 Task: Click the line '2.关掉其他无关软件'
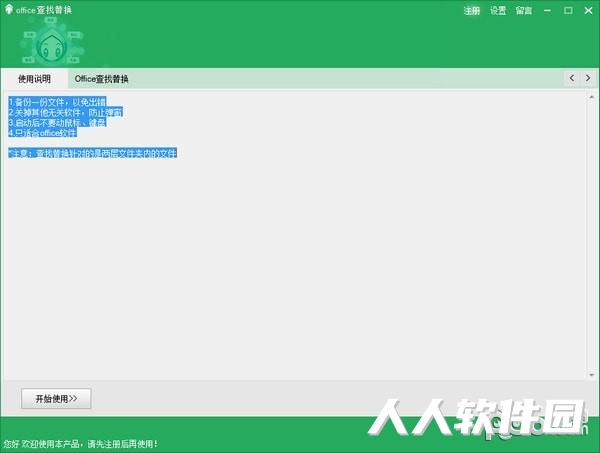point(65,112)
